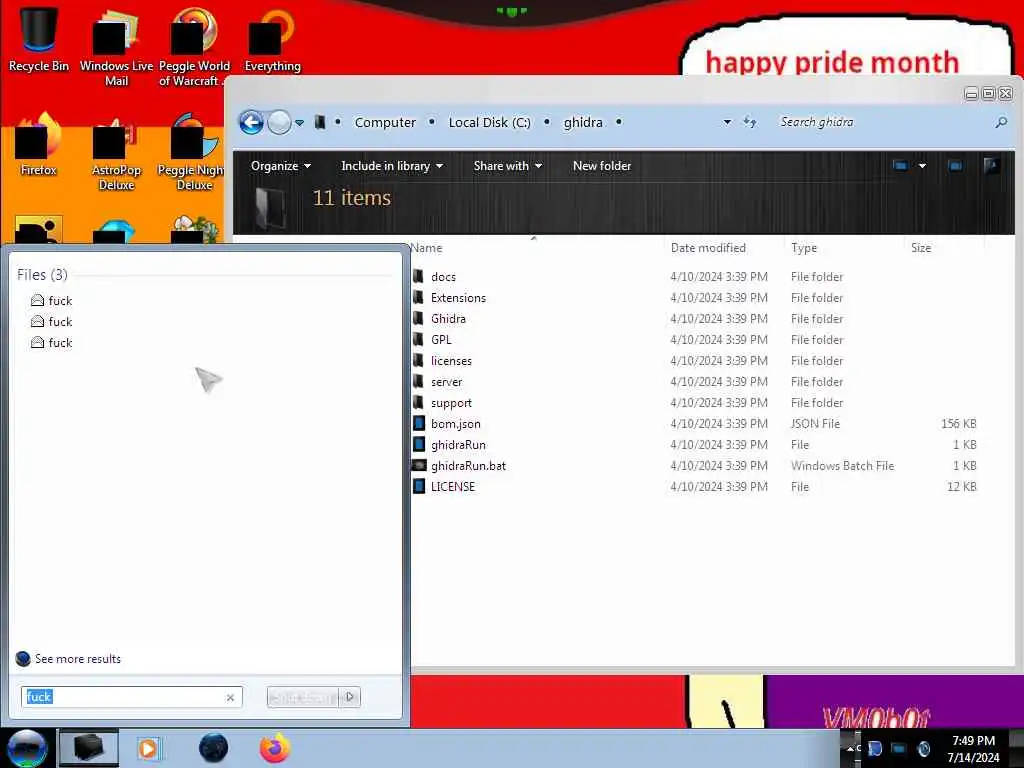Click the Computer breadcrumb in address bar

(x=385, y=122)
